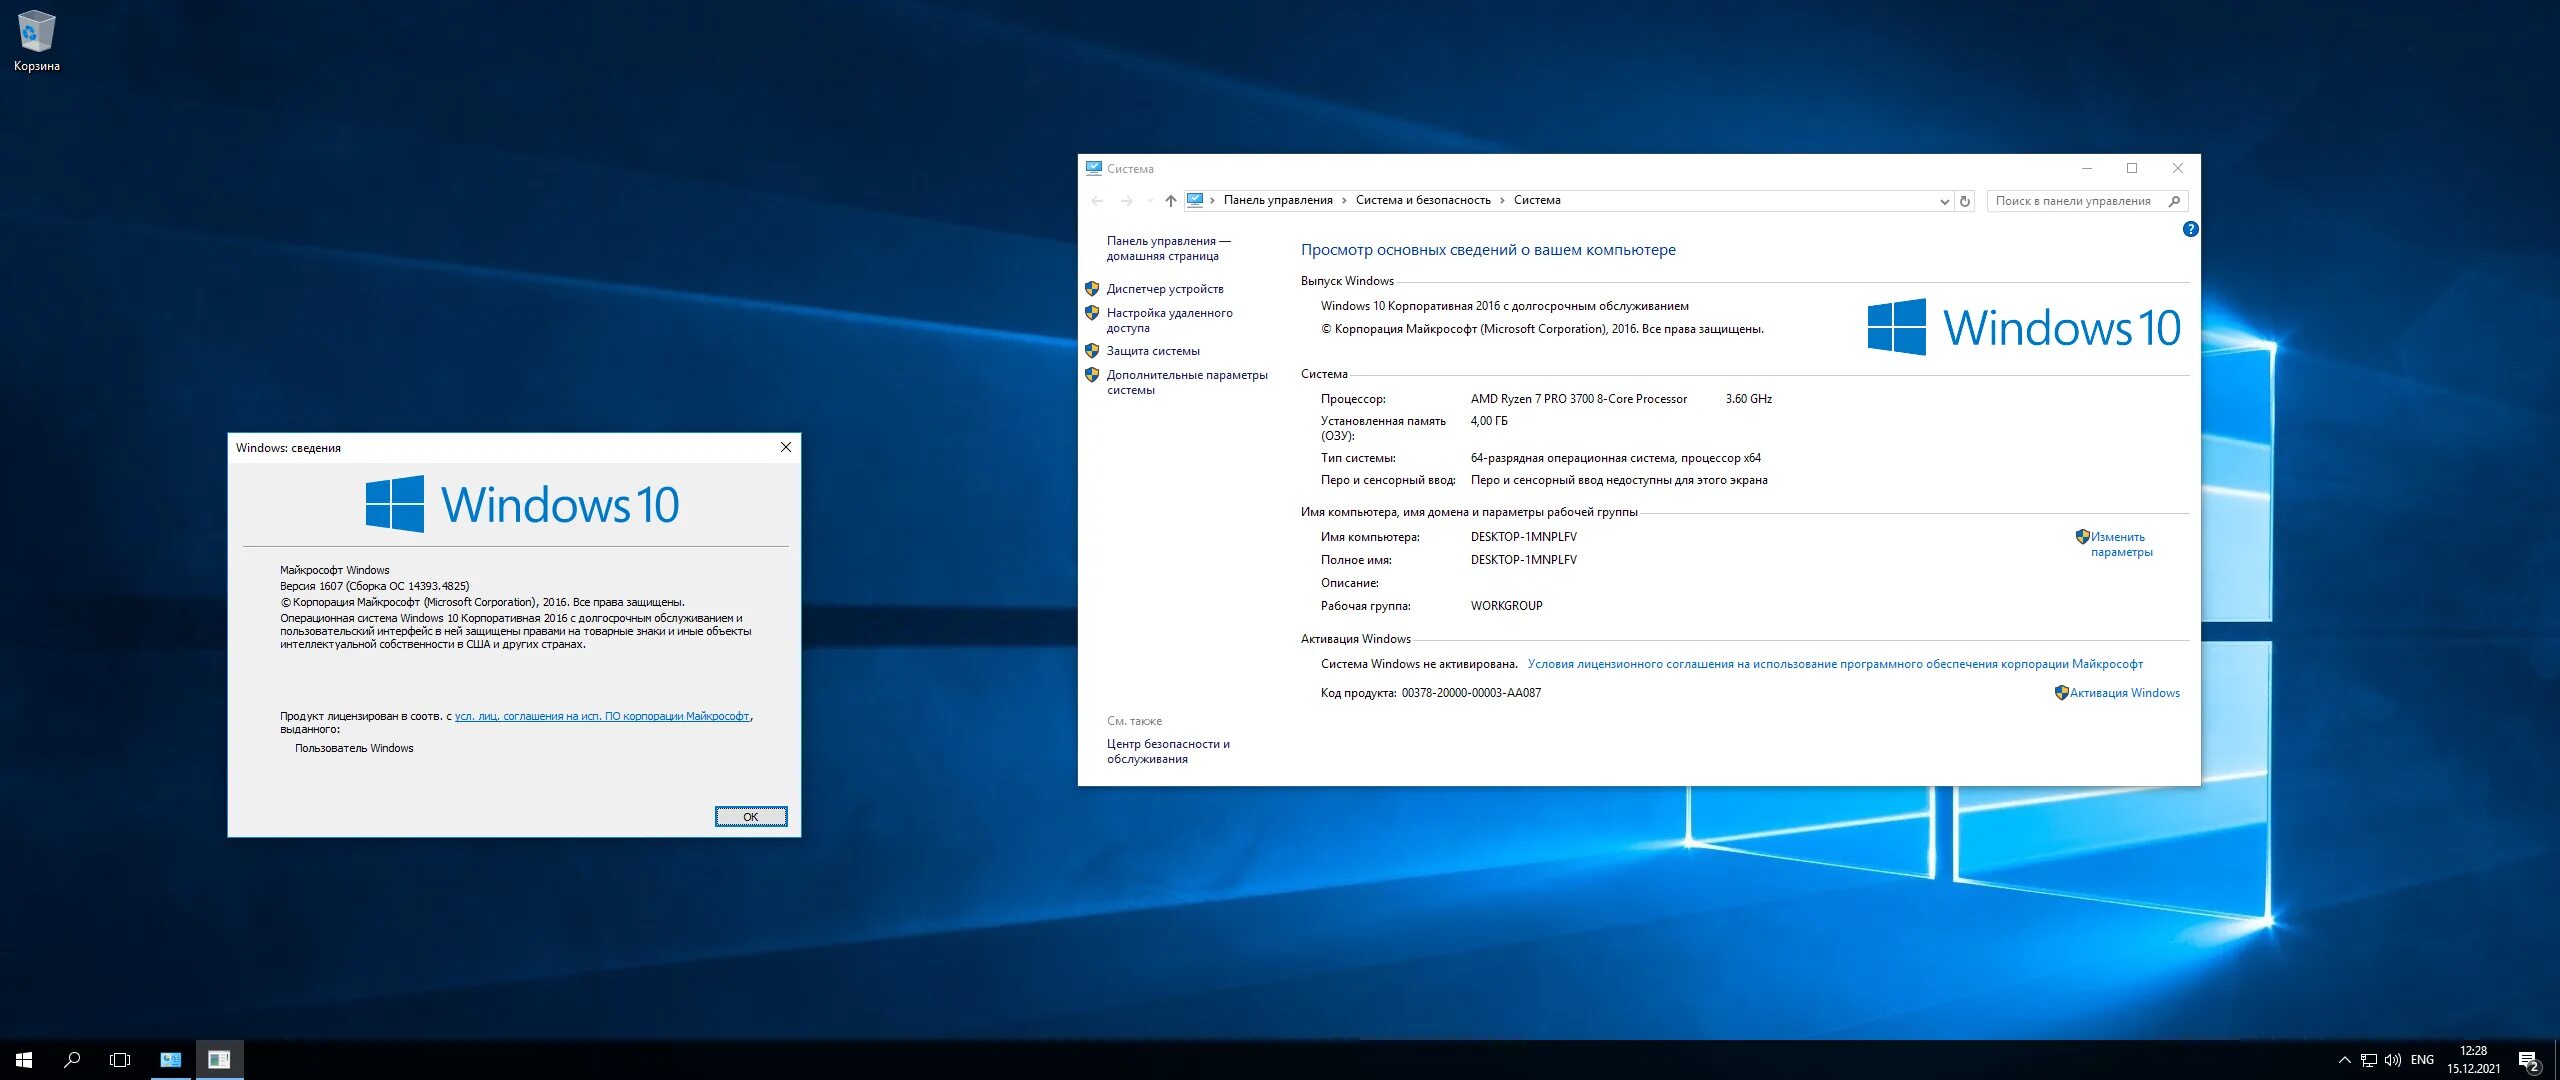
Task: Show hidden system tray icons chevron
Action: 2344,1060
